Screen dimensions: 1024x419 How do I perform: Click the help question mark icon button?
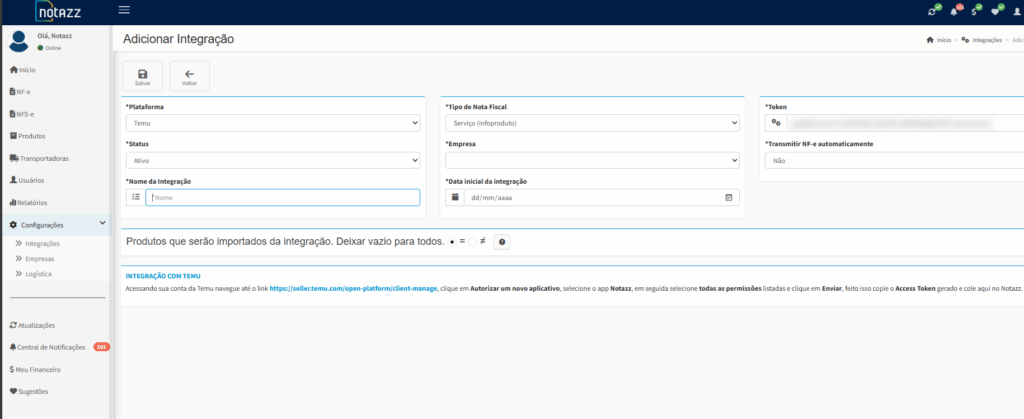tap(502, 242)
